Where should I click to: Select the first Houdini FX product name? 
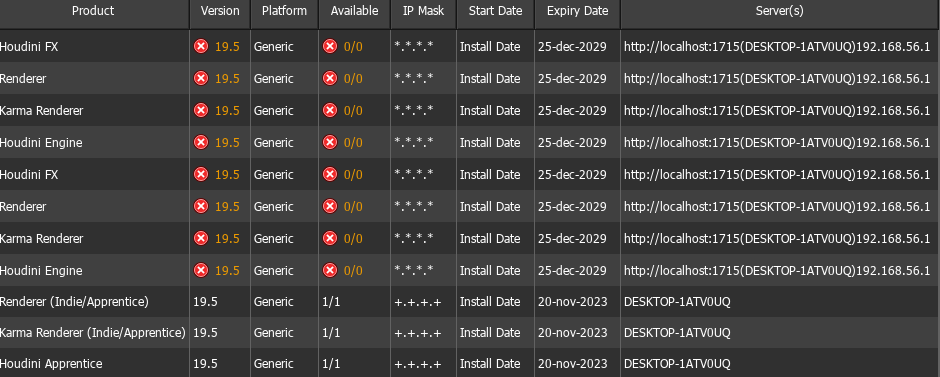click(29, 46)
